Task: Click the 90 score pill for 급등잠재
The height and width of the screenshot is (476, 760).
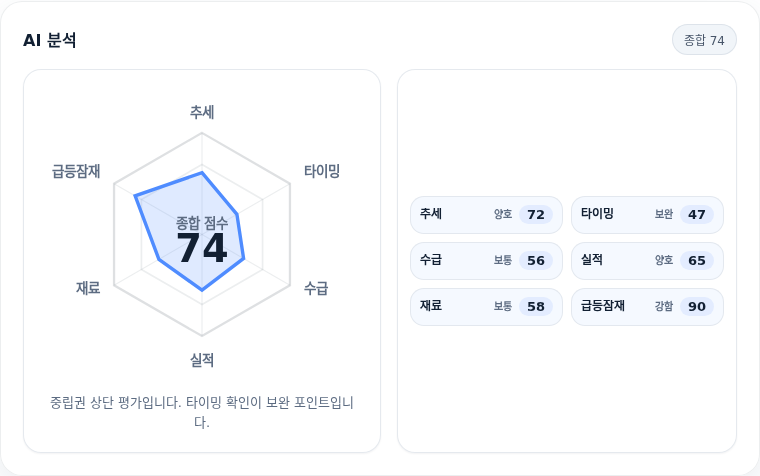Action: coord(697,307)
